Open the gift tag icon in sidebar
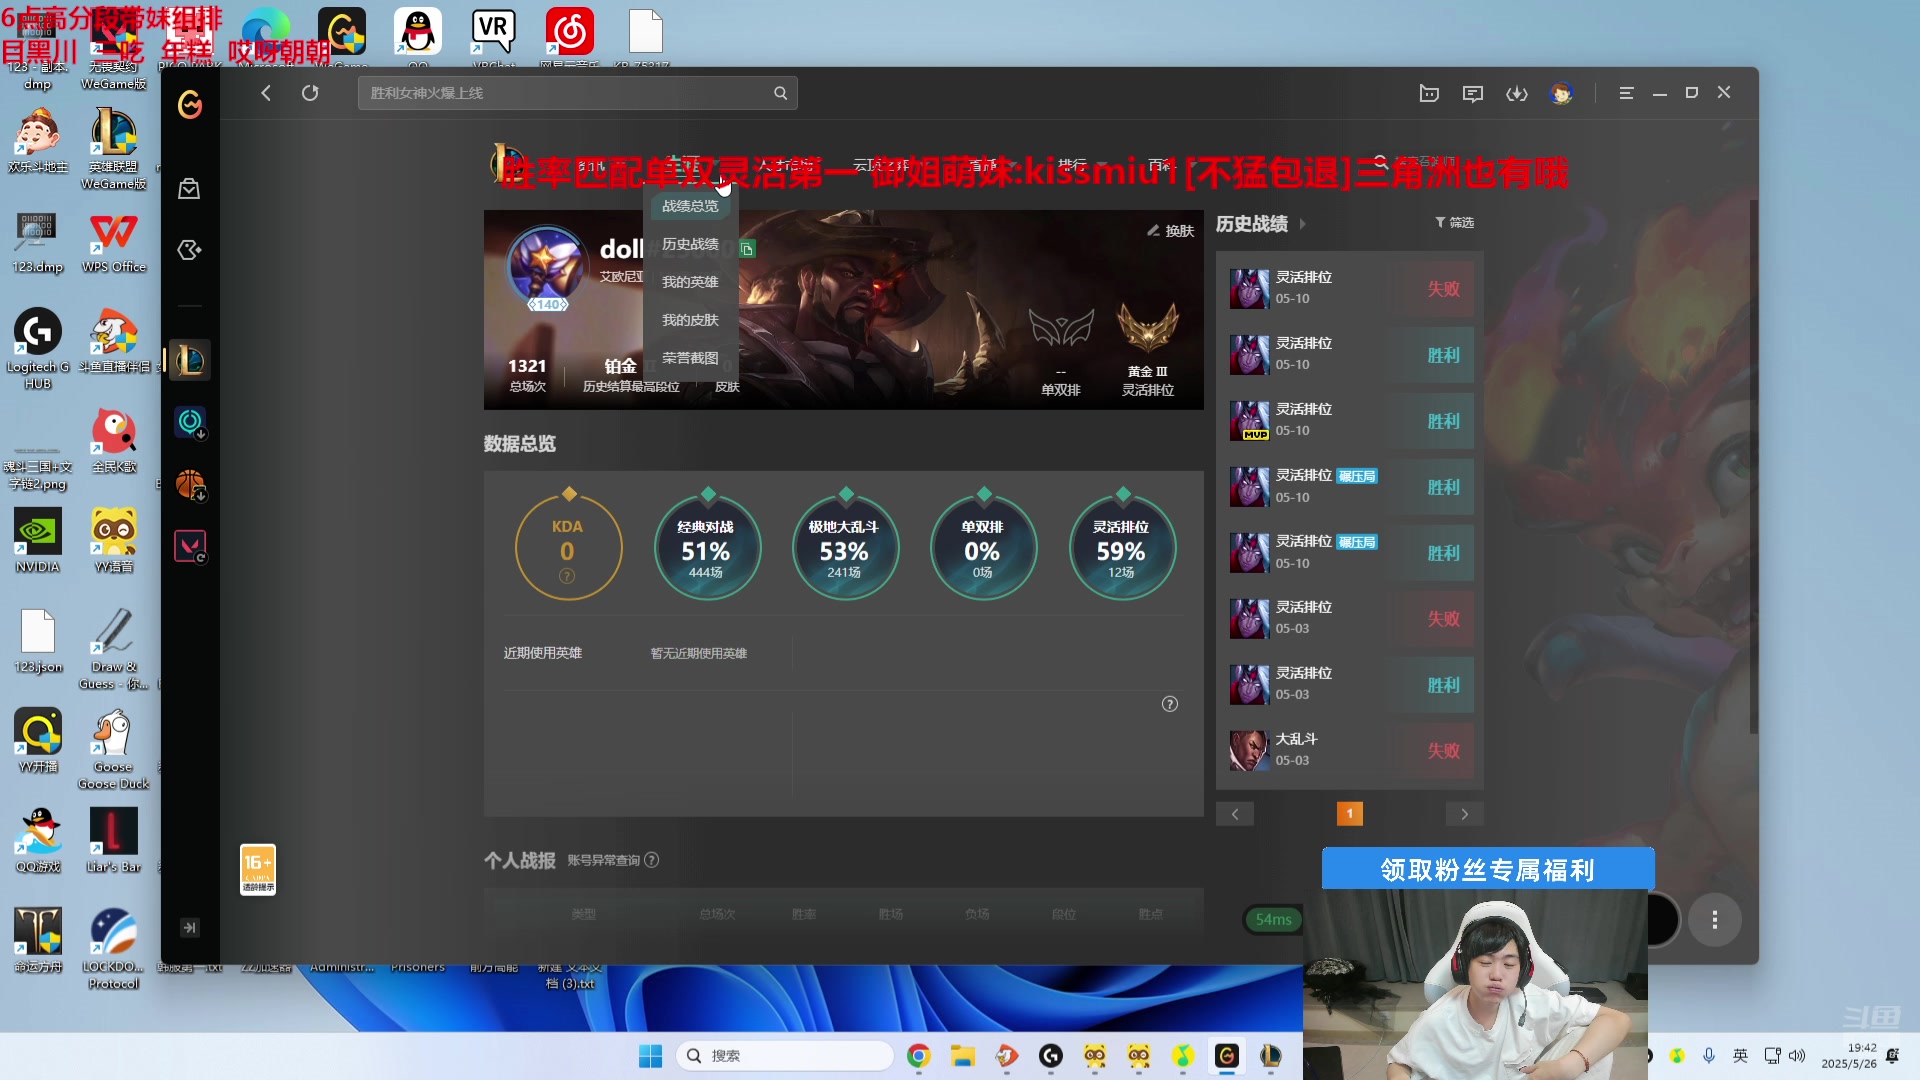This screenshot has height=1080, width=1920. pyautogui.click(x=189, y=250)
